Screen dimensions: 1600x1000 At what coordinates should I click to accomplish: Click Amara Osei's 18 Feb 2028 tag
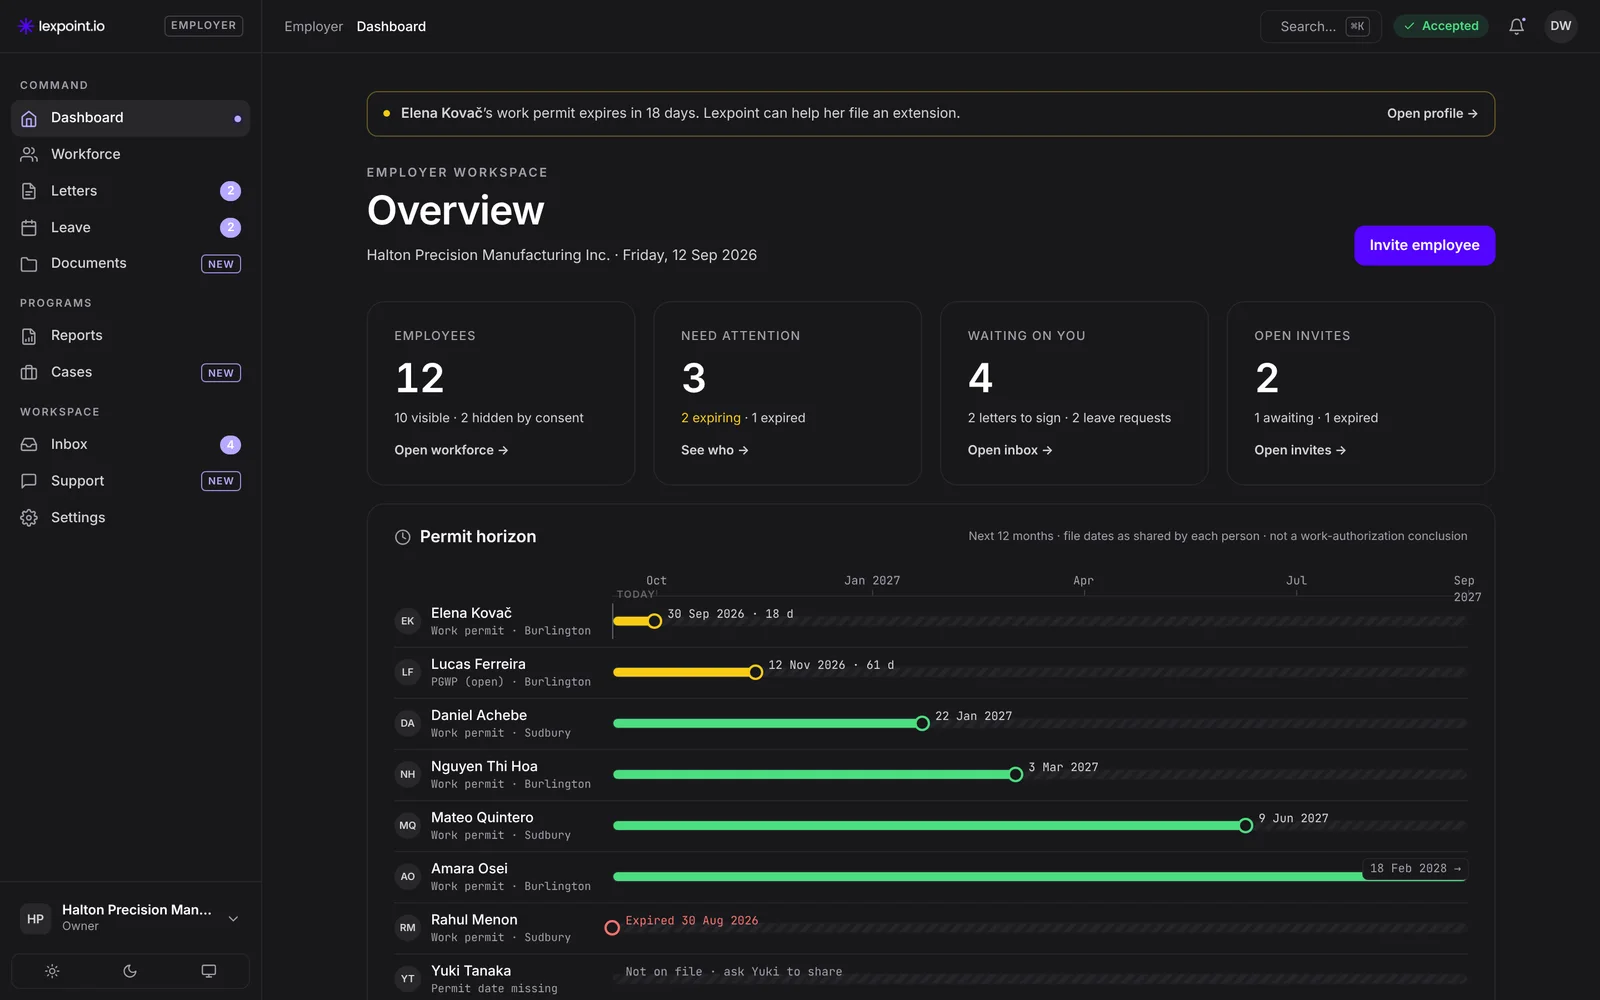click(x=1415, y=868)
